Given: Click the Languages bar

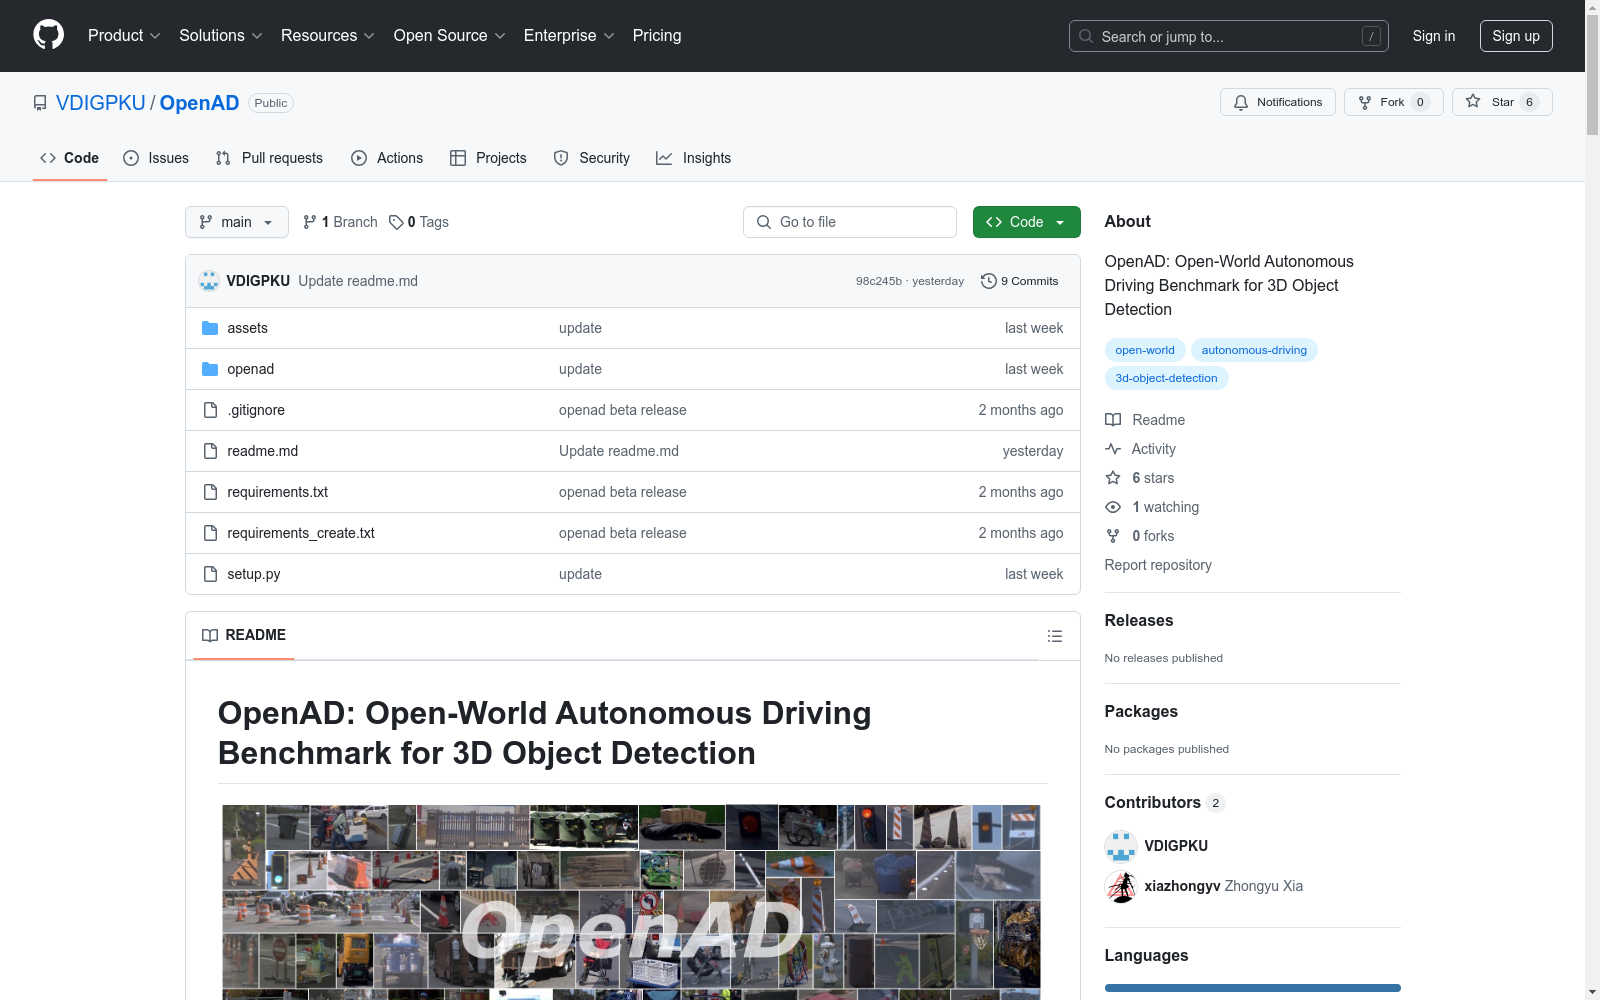Looking at the screenshot, I should pos(1253,988).
